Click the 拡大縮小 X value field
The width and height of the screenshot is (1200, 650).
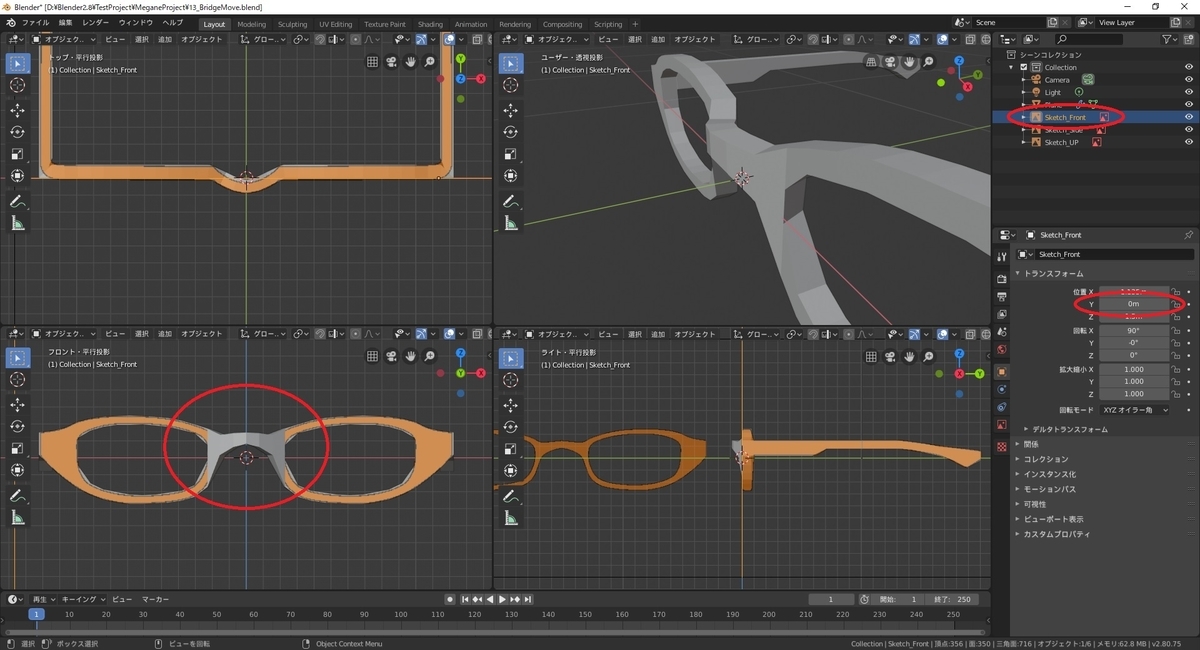tap(1134, 369)
